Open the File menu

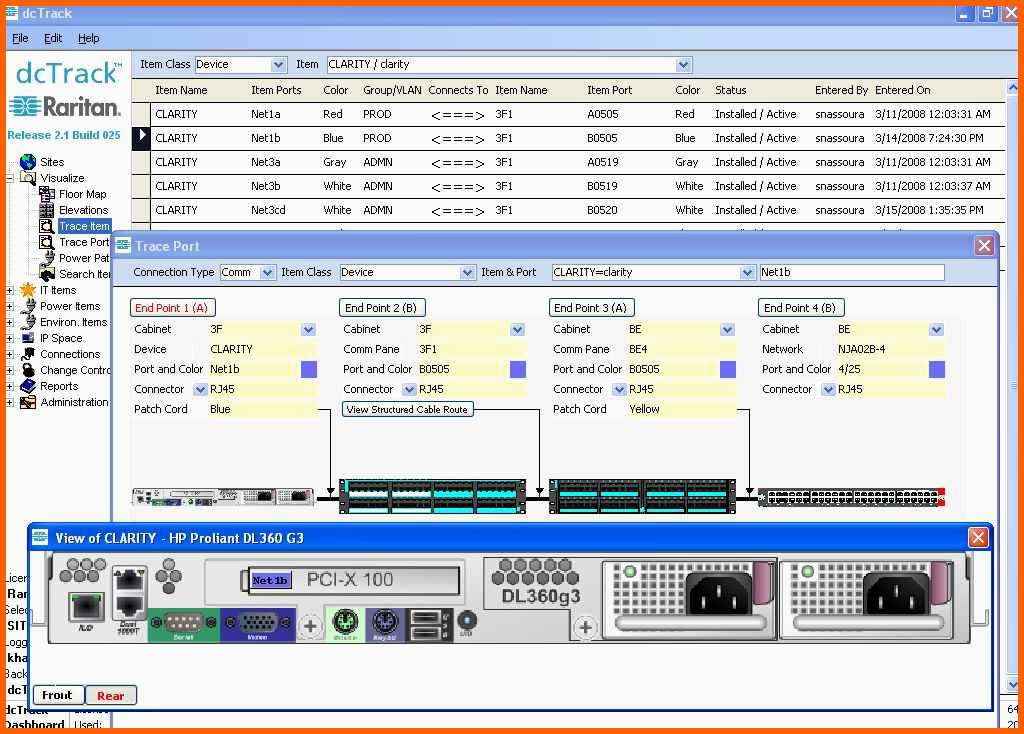click(x=20, y=39)
